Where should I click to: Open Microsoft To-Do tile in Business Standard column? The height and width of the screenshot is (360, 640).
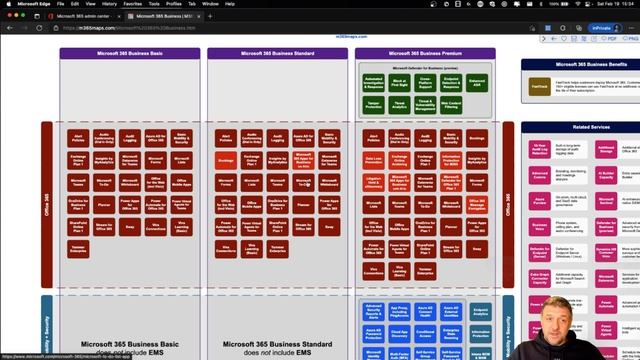[x=303, y=183]
